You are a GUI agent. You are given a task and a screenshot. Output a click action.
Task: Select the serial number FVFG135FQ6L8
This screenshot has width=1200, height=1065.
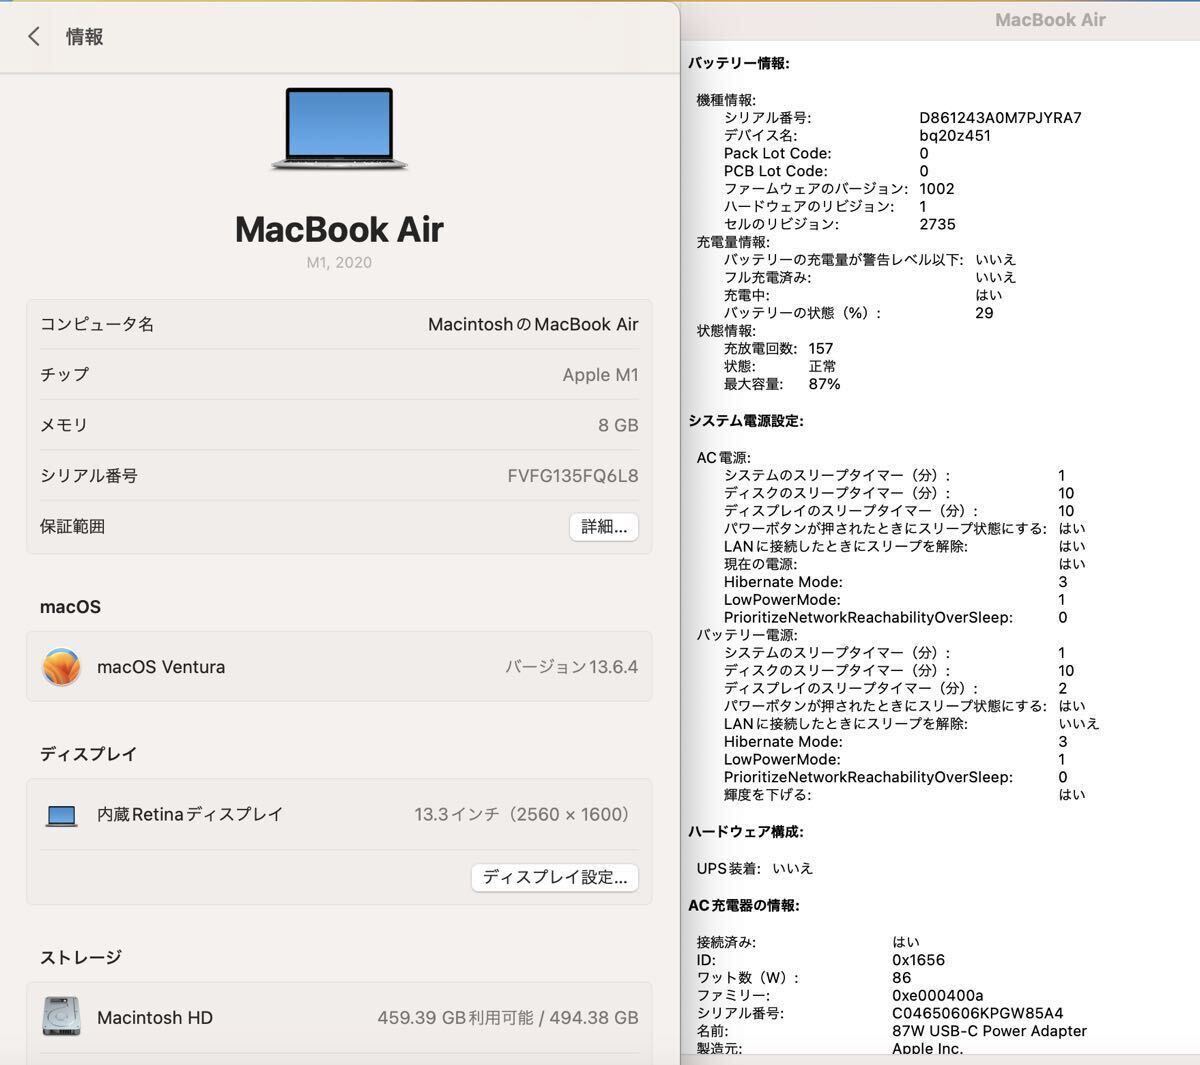[572, 476]
